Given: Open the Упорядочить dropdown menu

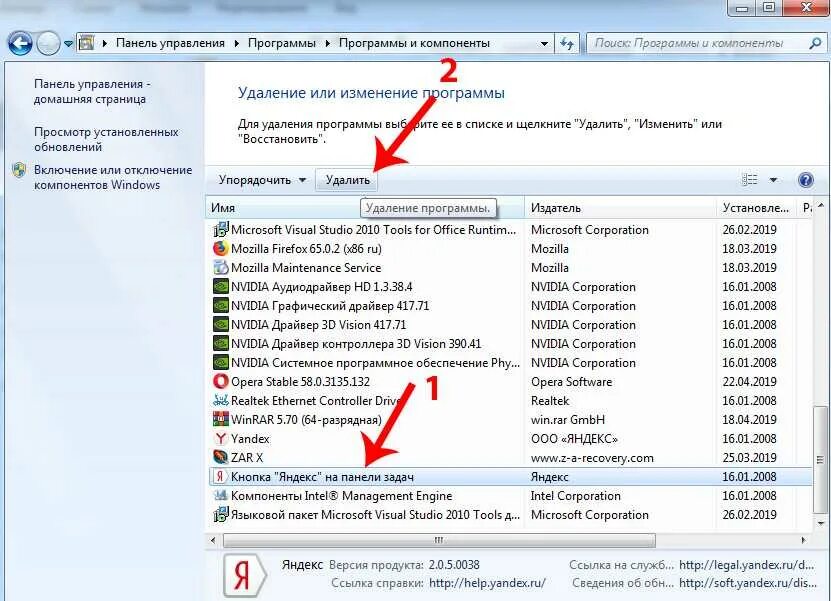Looking at the screenshot, I should click(262, 180).
